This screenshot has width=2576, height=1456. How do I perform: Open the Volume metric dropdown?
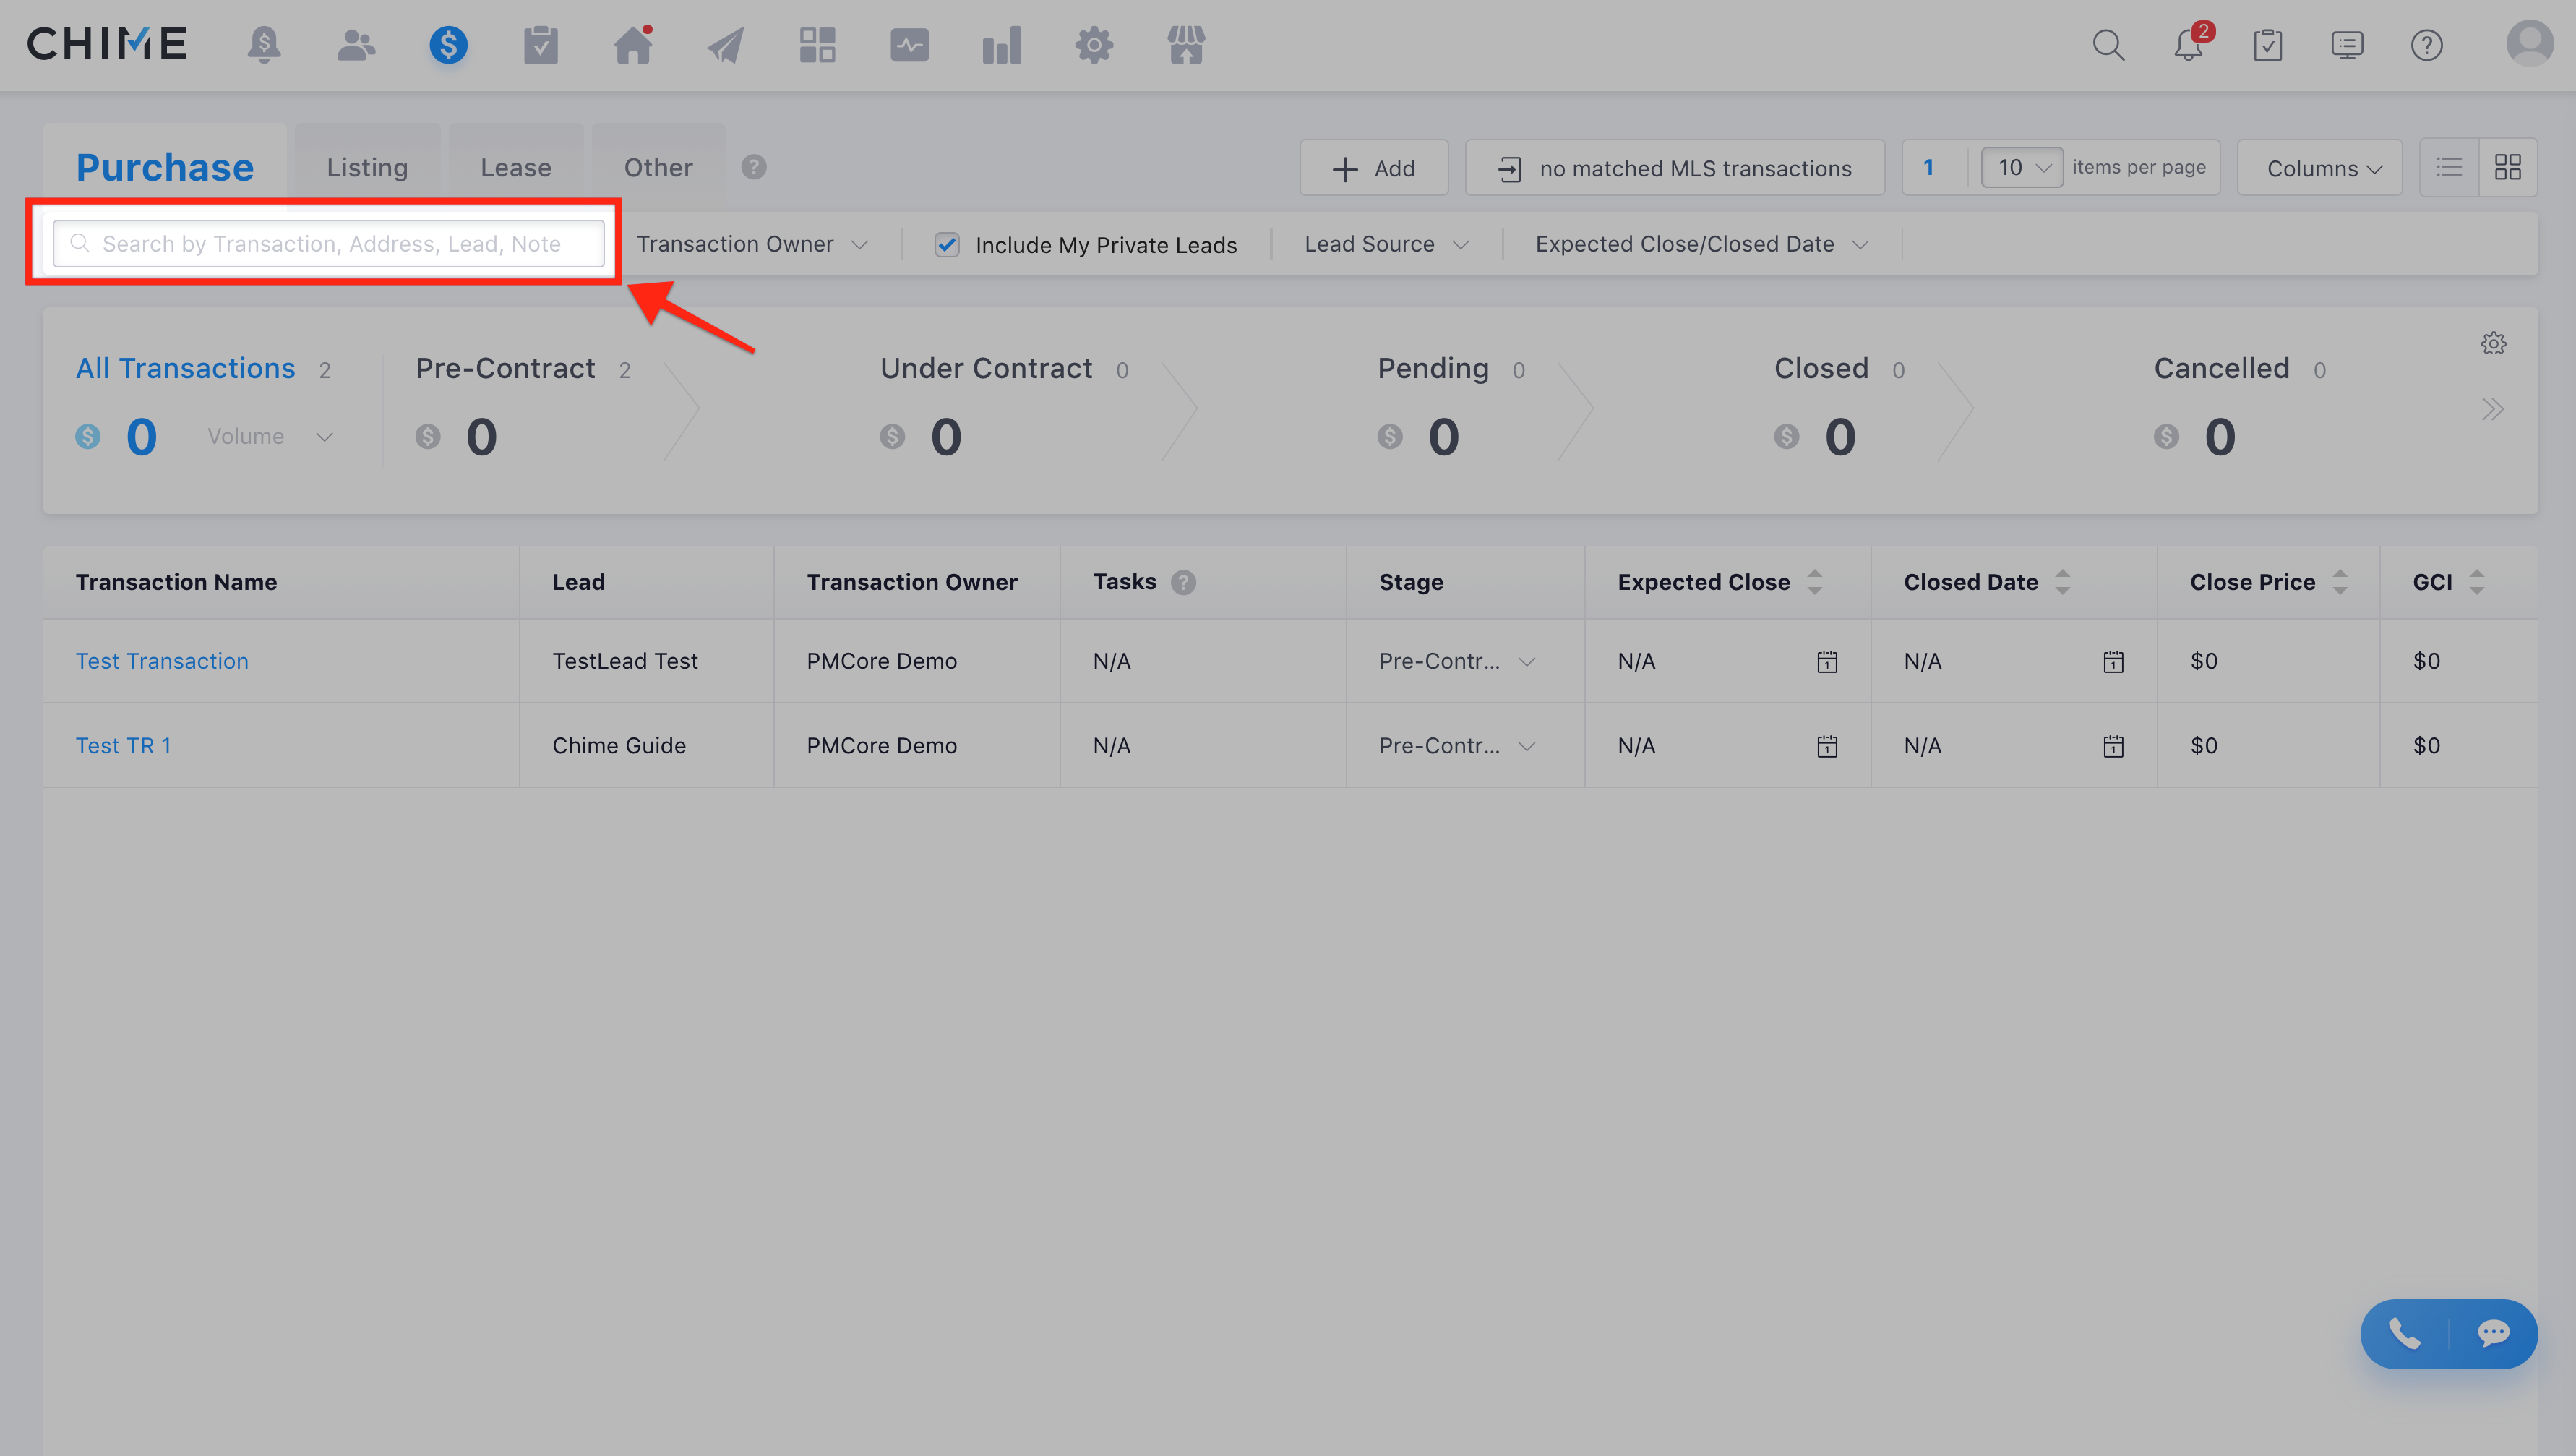(270, 436)
